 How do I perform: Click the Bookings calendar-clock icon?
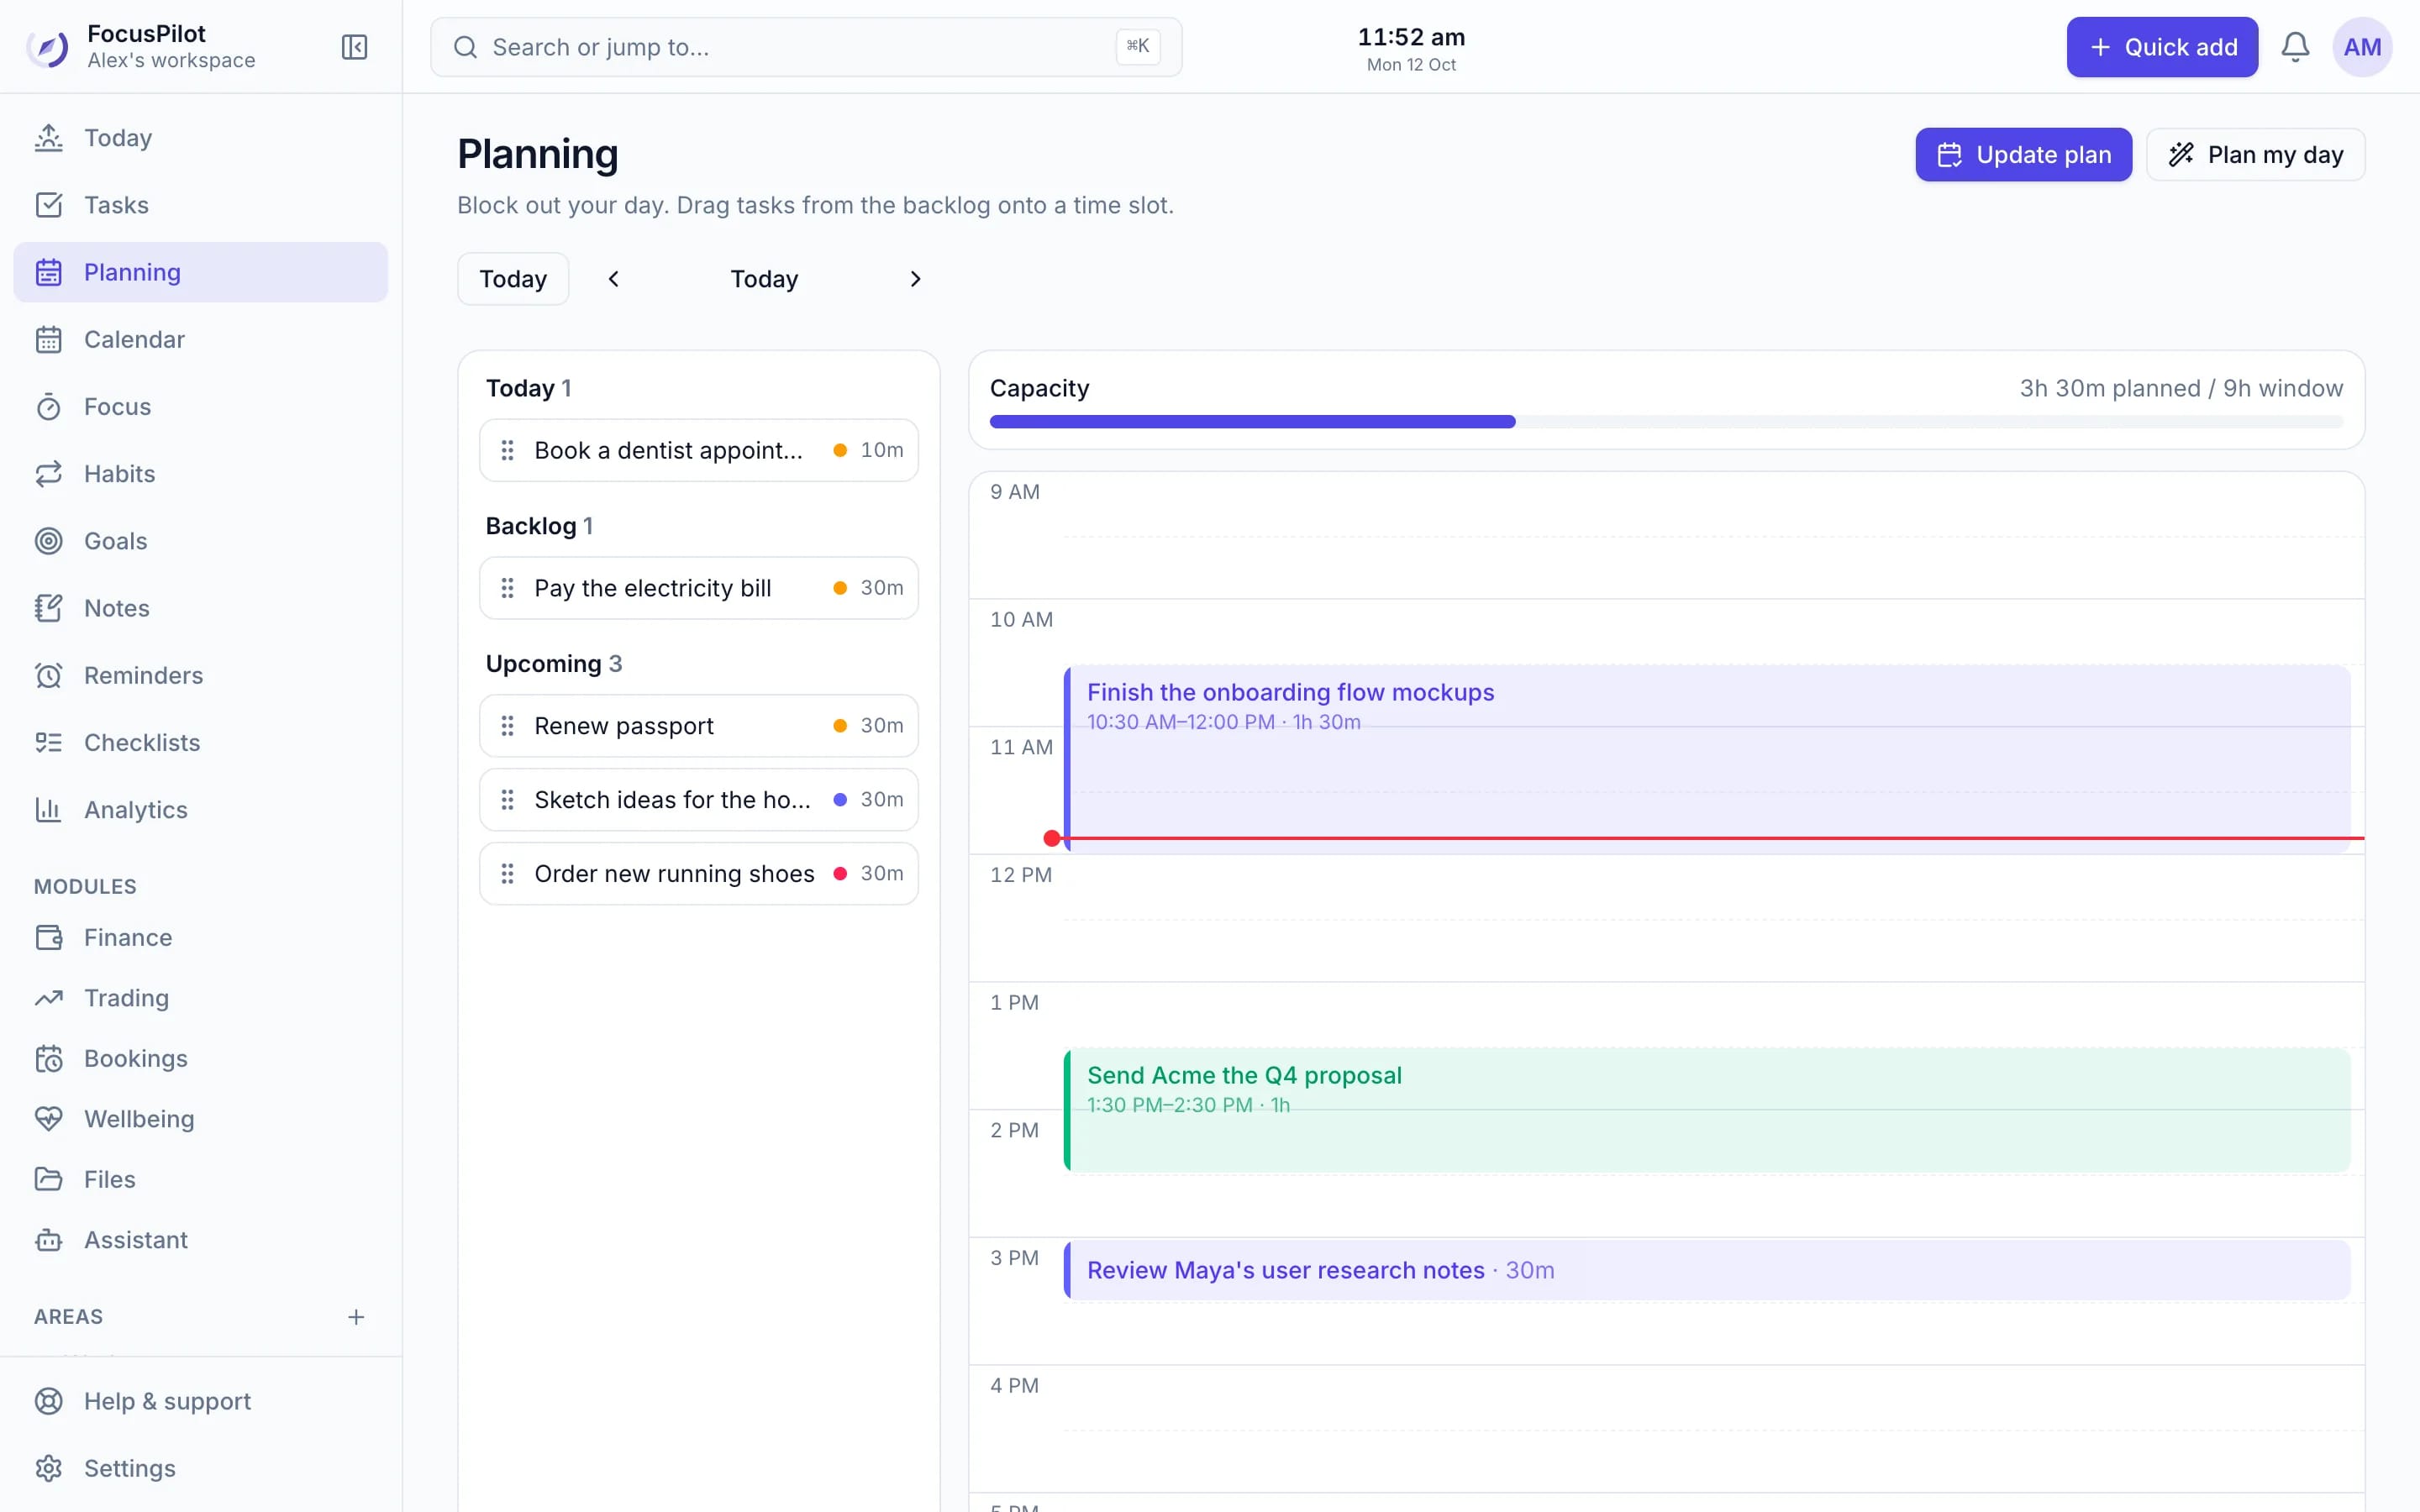[x=48, y=1058]
